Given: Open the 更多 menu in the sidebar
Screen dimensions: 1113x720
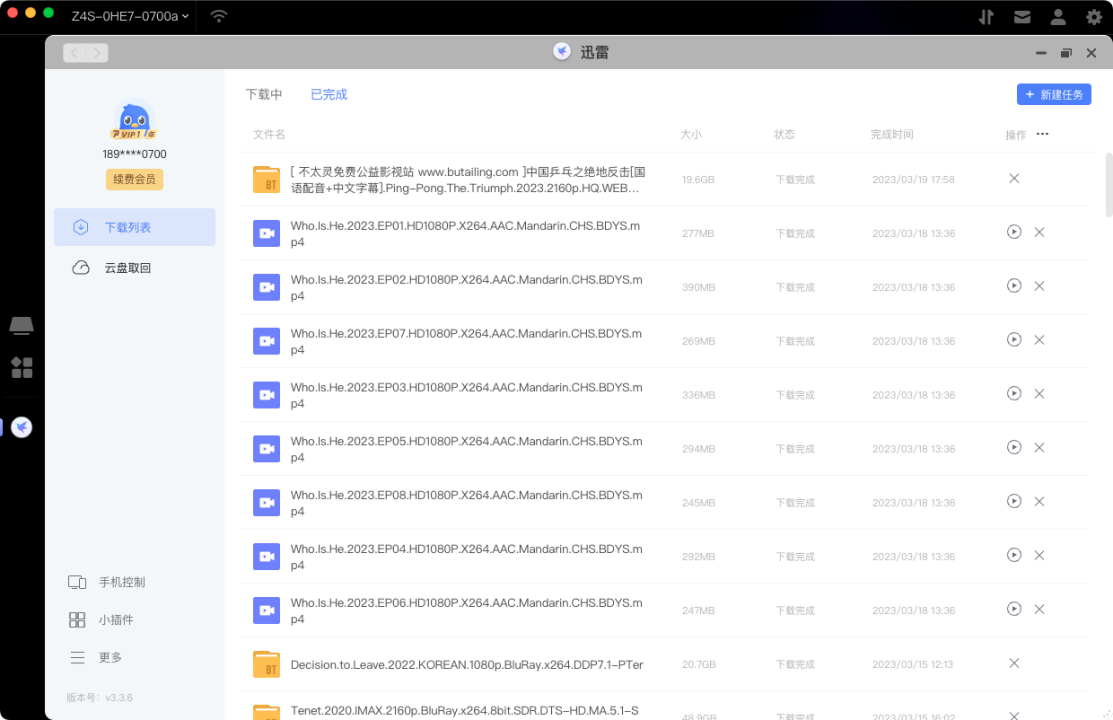Looking at the screenshot, I should point(95,658).
